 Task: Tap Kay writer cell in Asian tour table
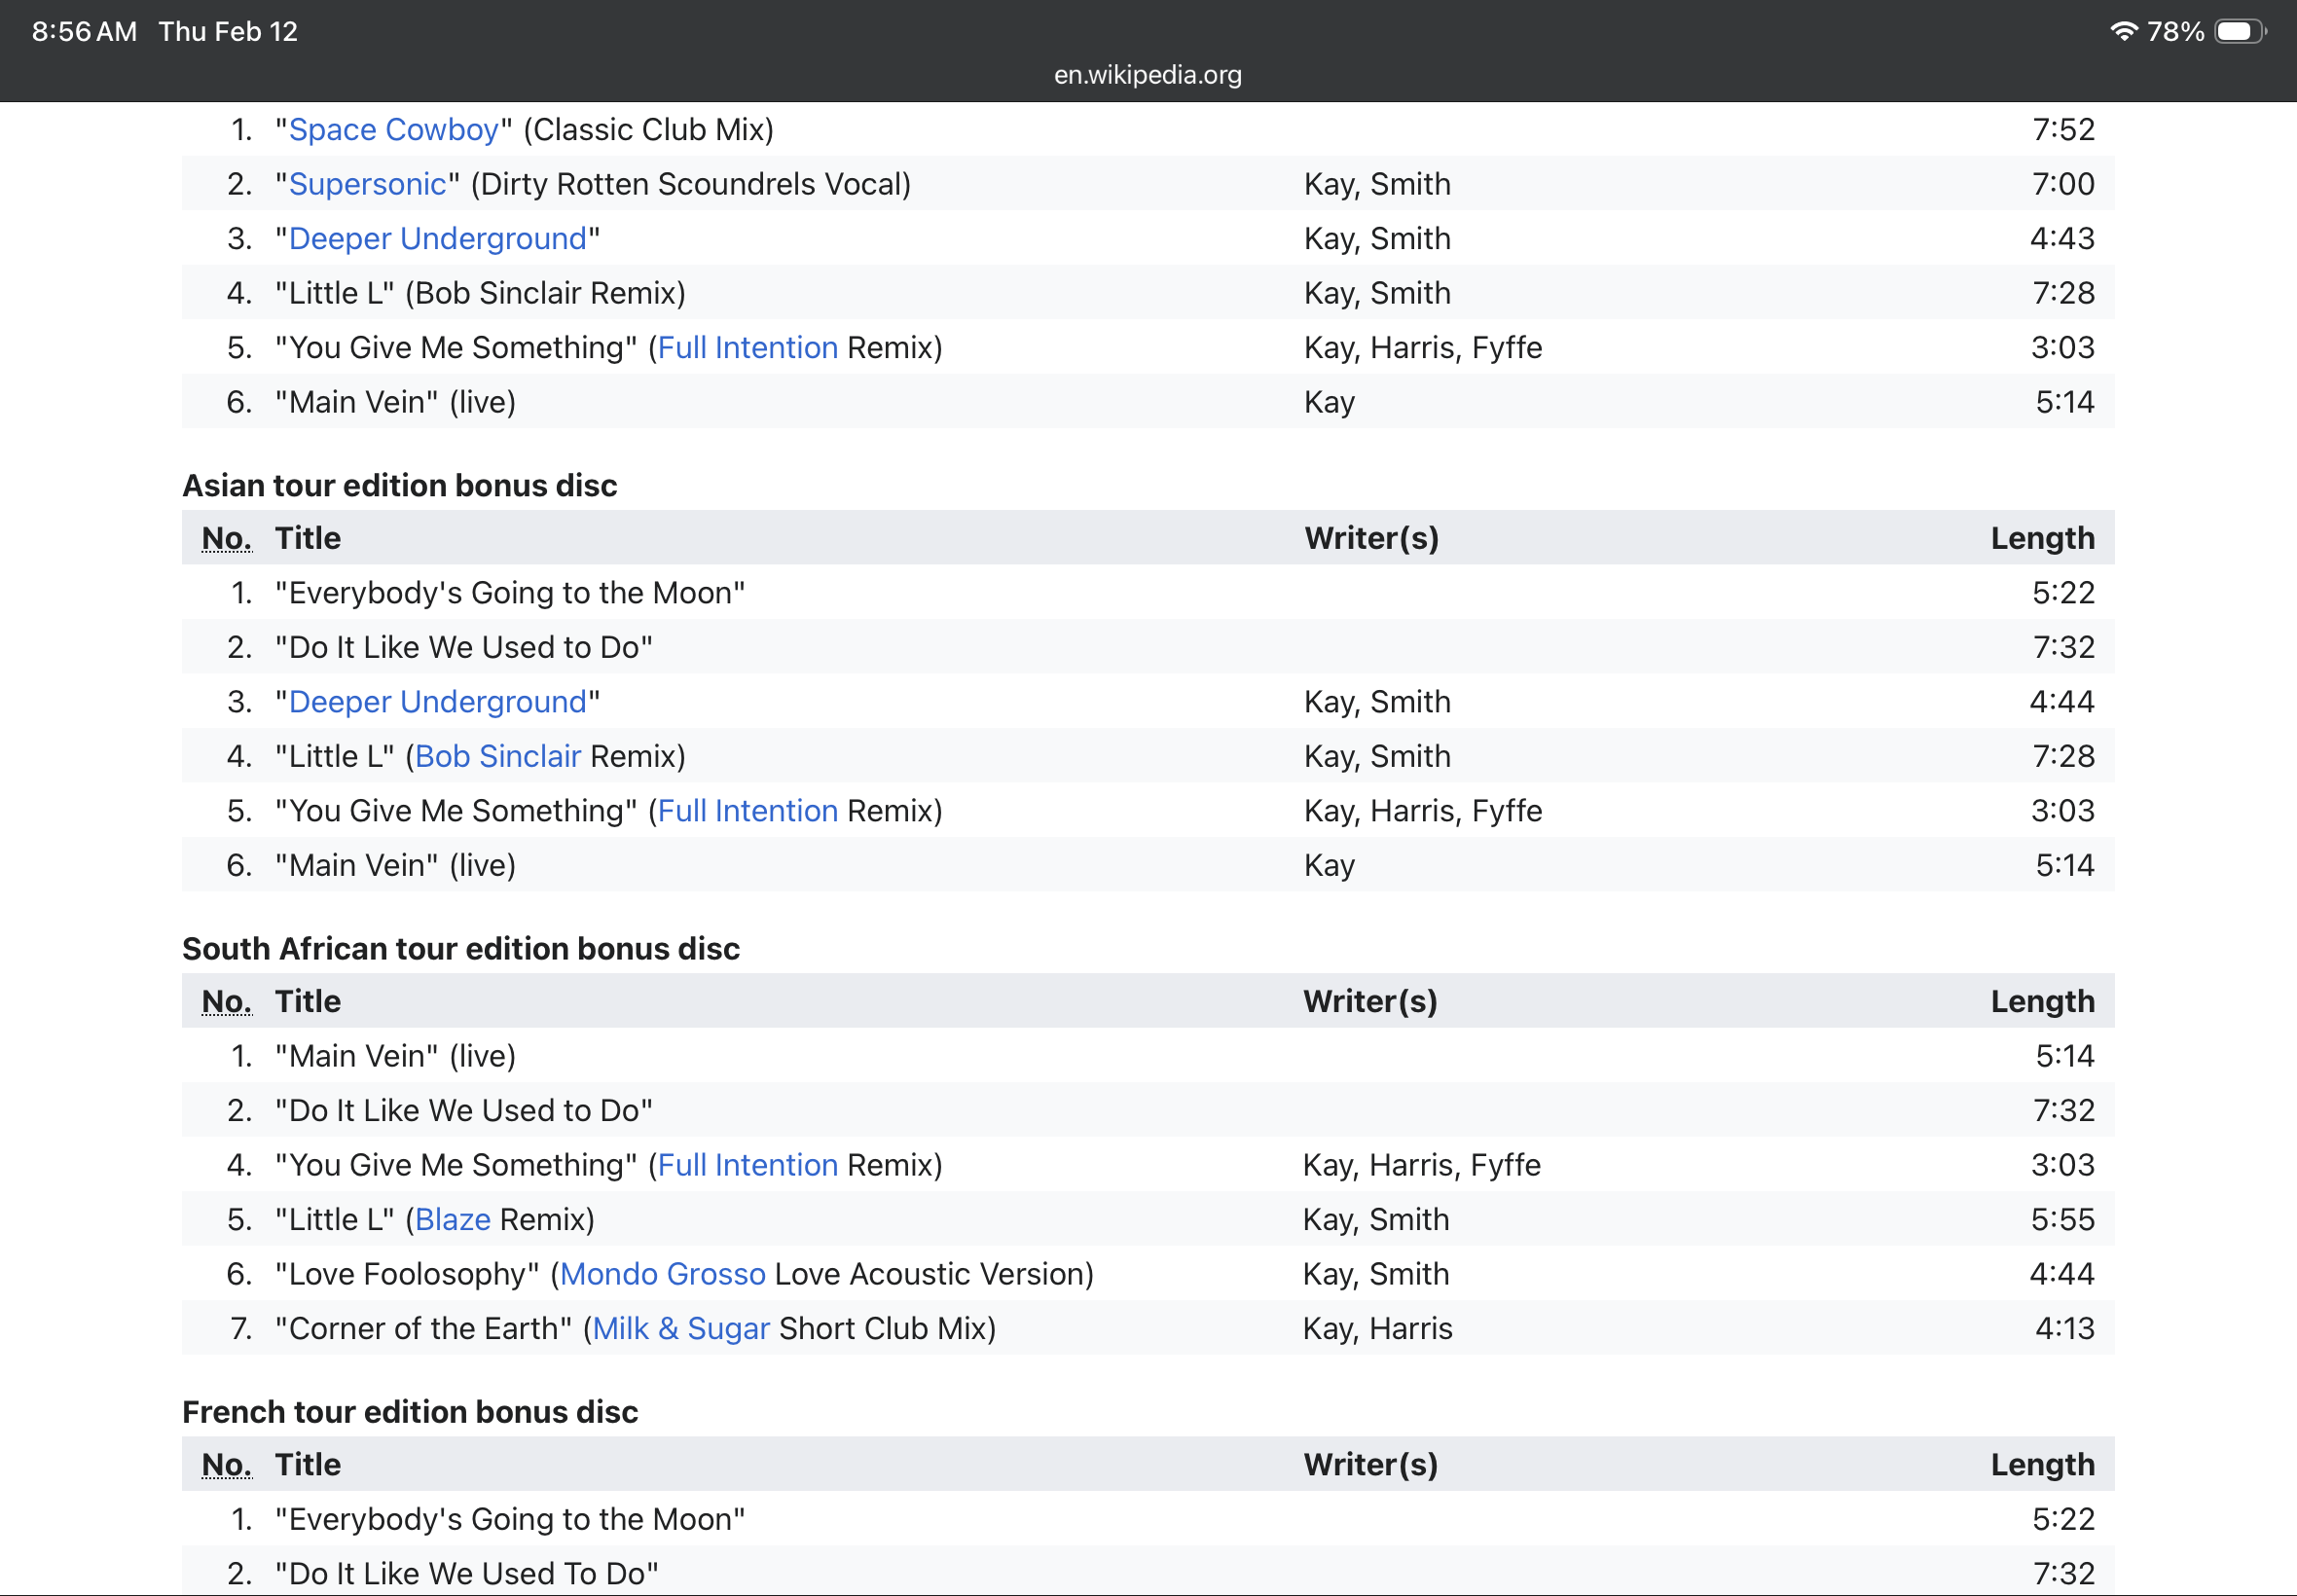coord(1329,865)
